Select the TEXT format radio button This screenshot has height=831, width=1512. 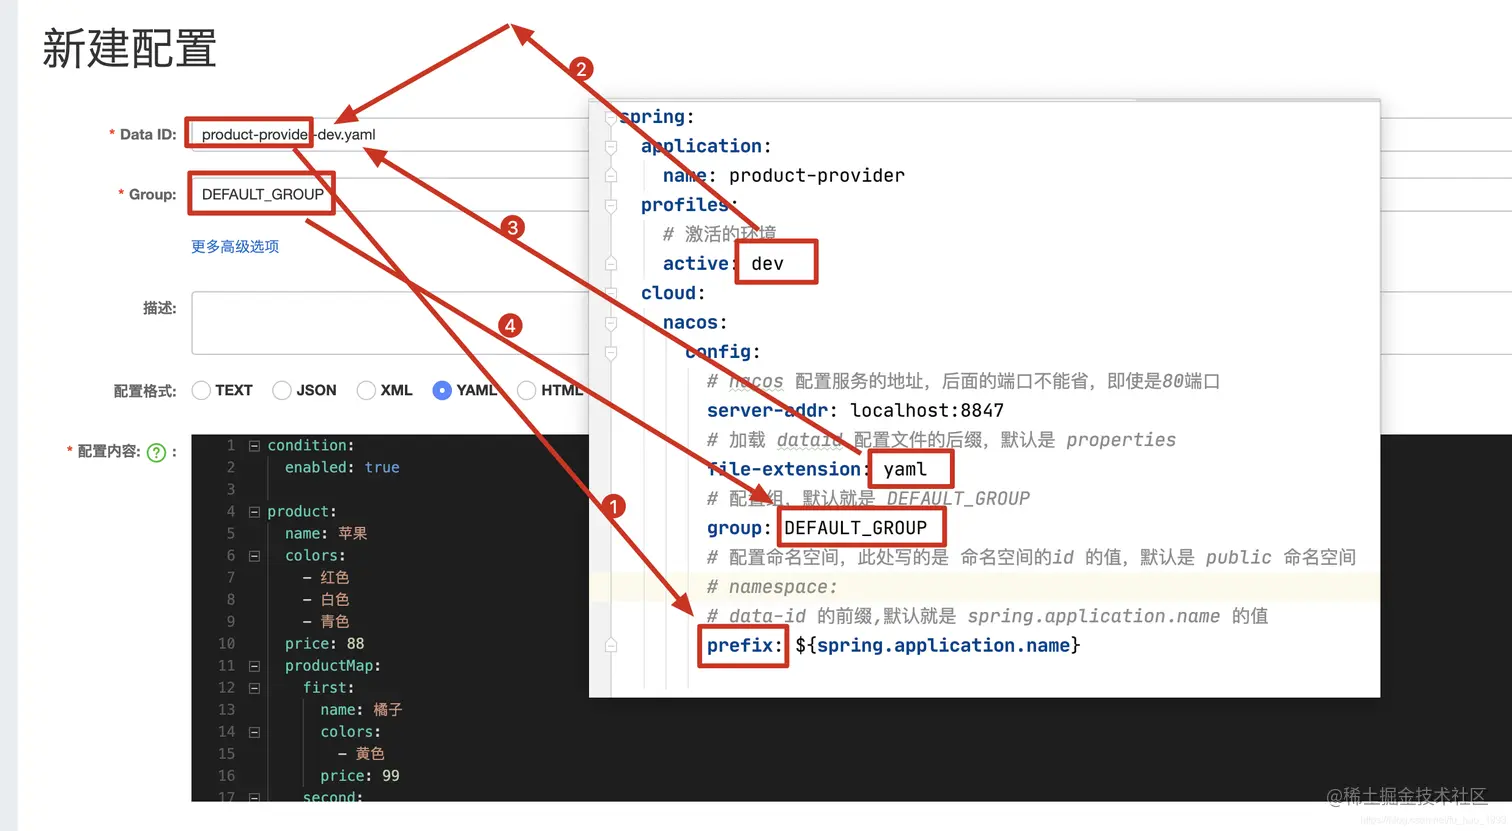point(201,390)
